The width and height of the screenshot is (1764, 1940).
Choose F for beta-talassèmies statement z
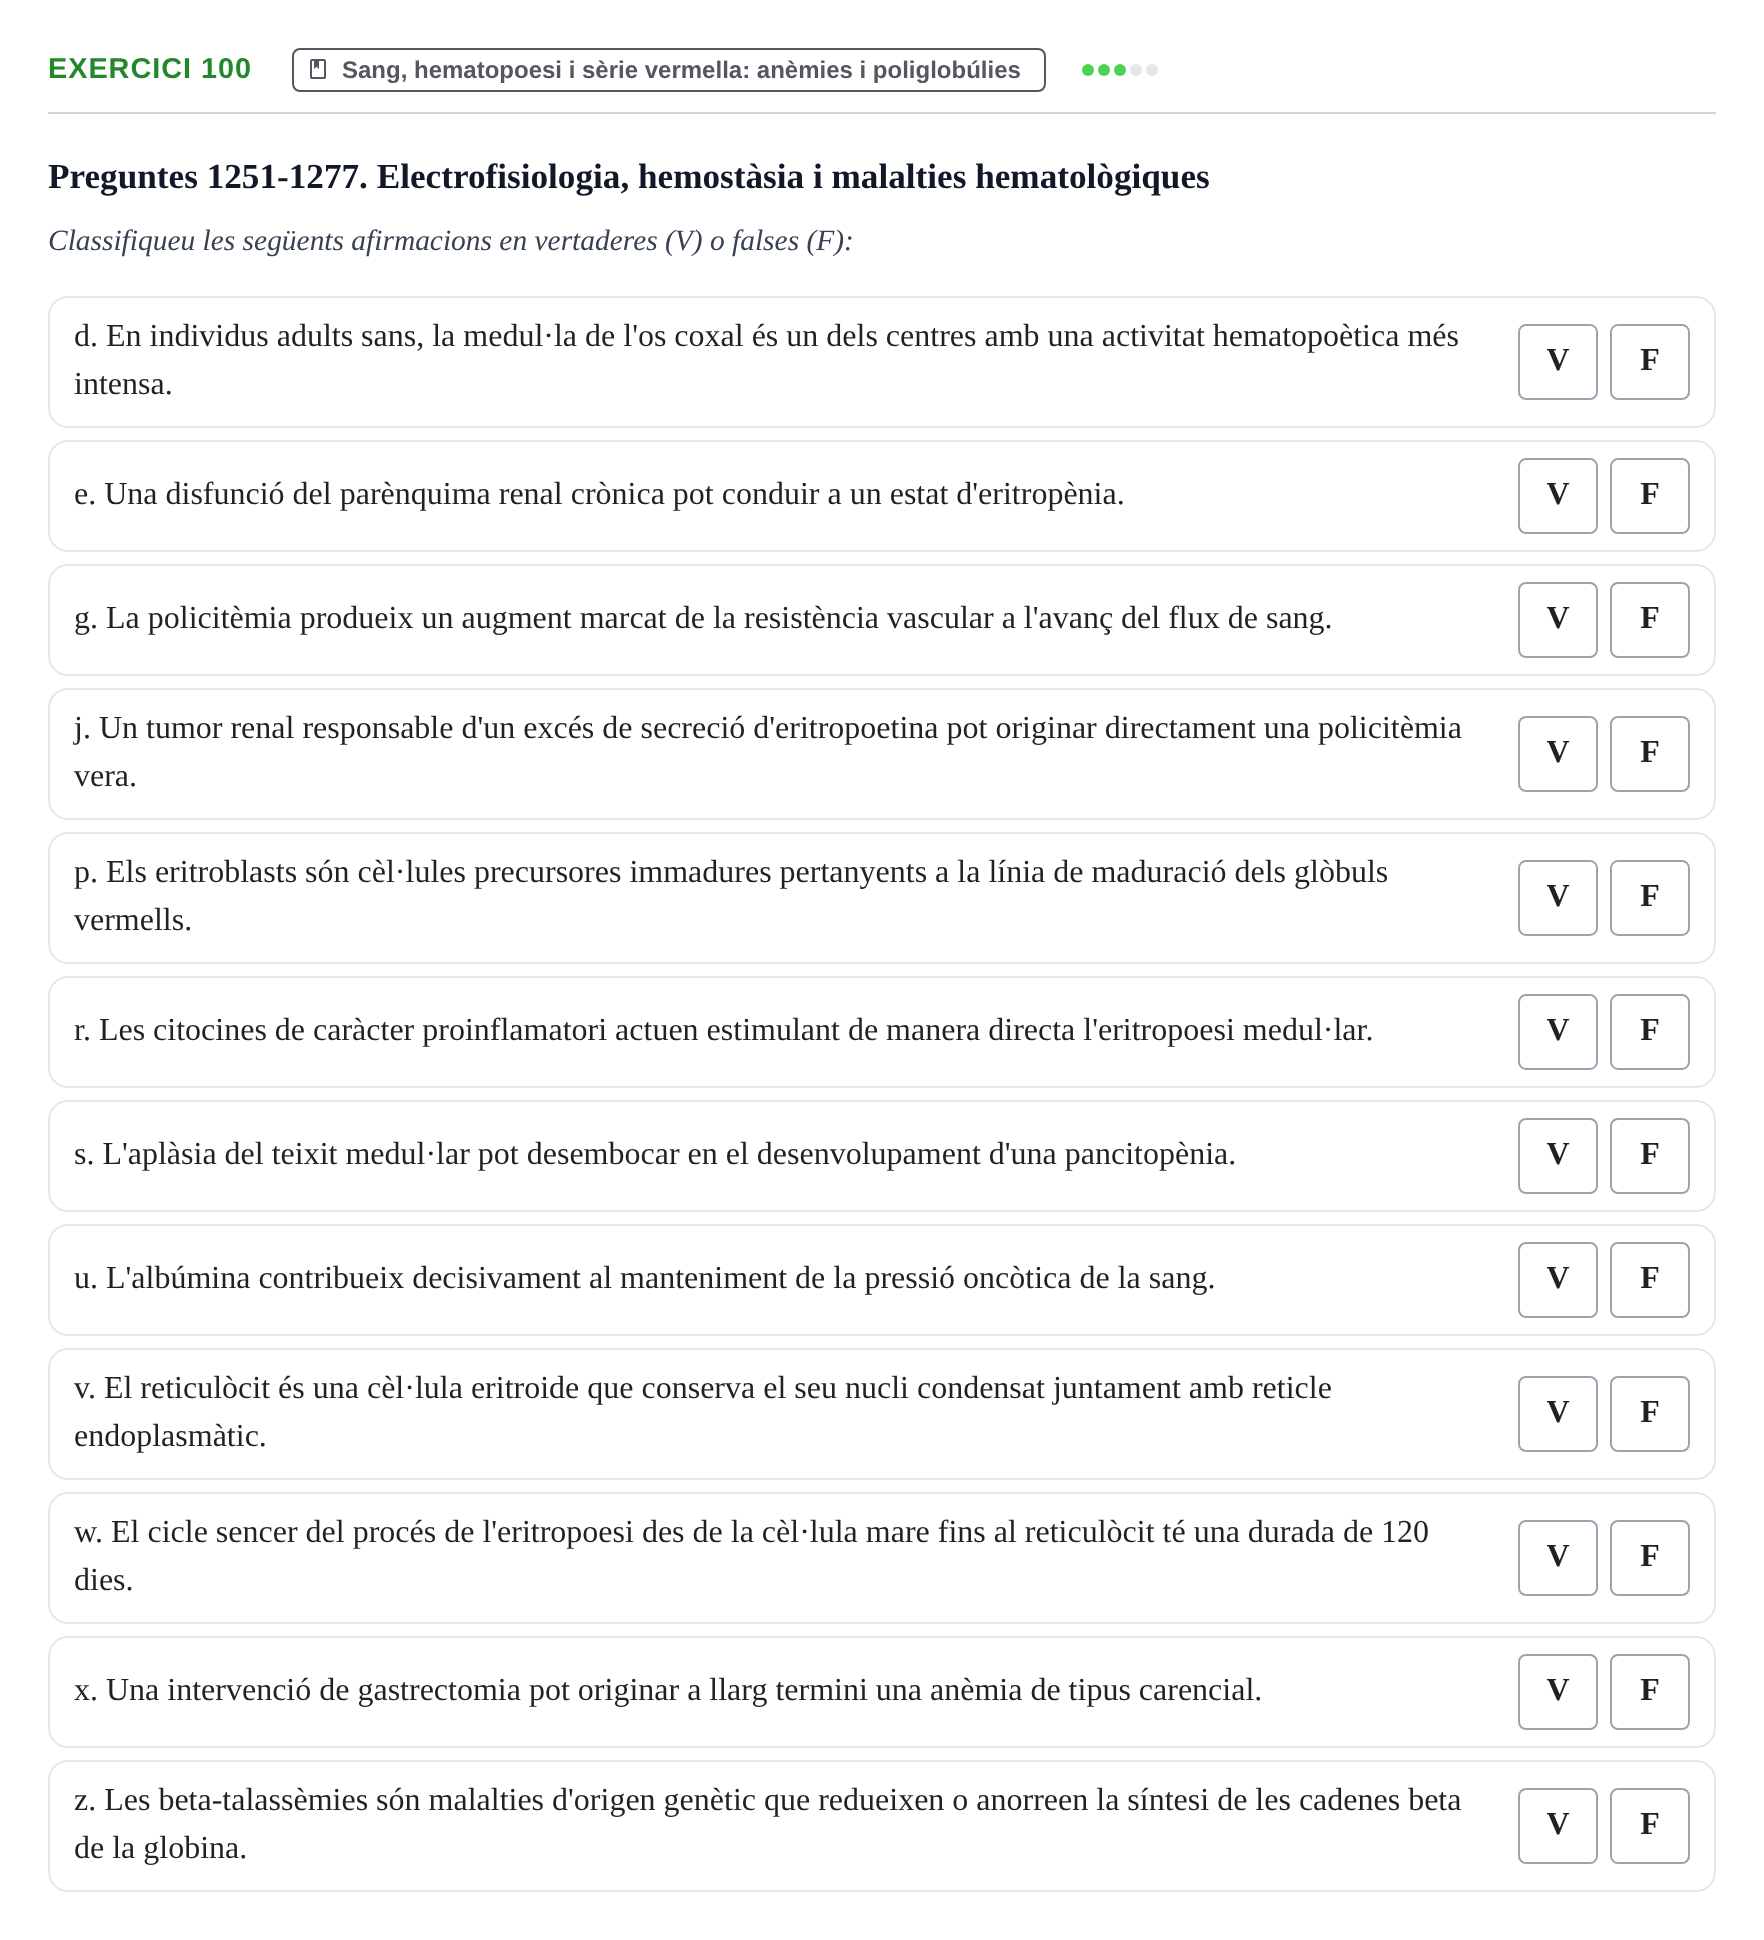[x=1649, y=1826]
